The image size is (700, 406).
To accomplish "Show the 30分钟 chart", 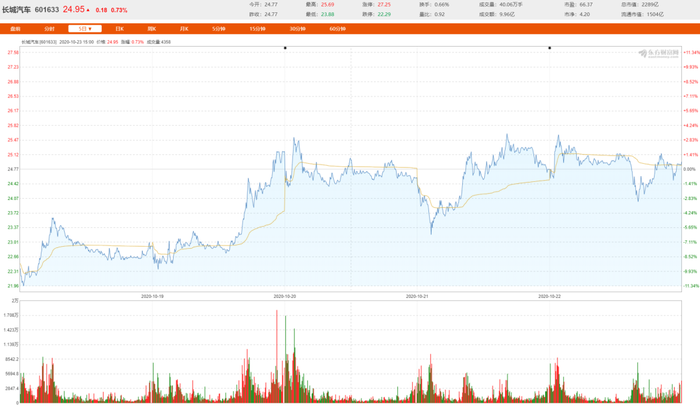I will click(x=297, y=29).
